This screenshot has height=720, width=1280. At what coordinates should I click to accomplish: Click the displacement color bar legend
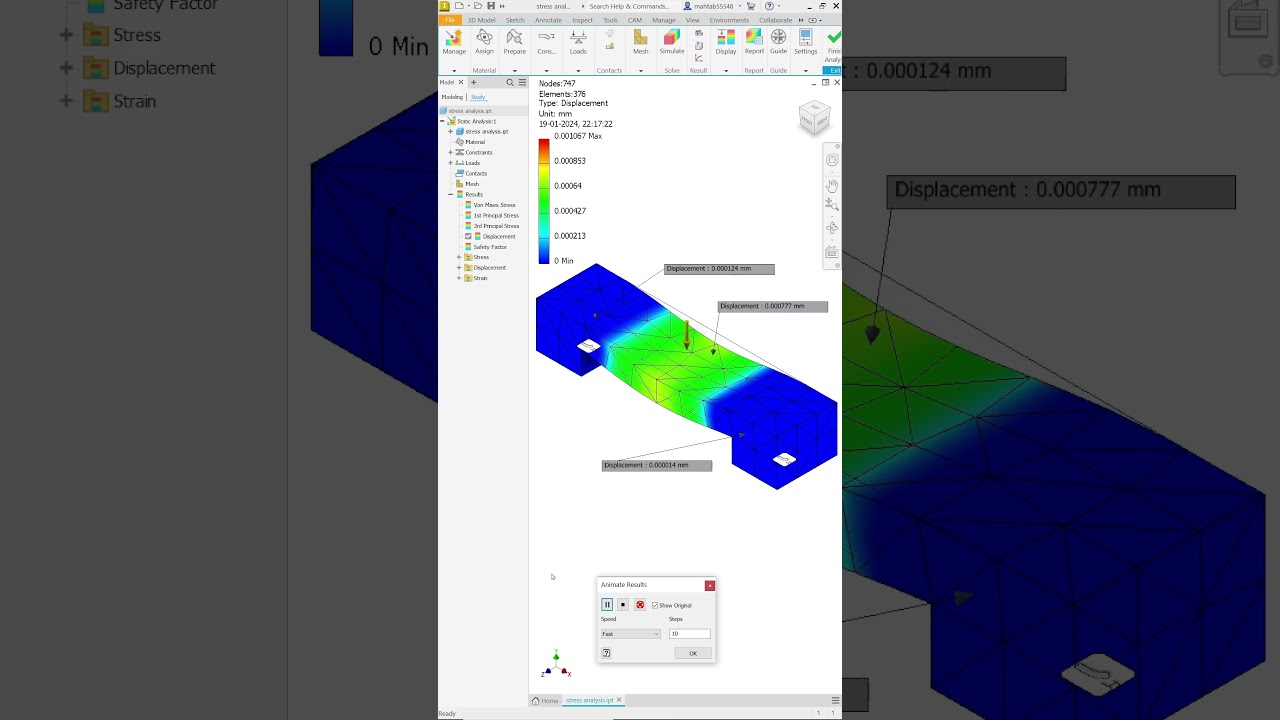click(544, 201)
